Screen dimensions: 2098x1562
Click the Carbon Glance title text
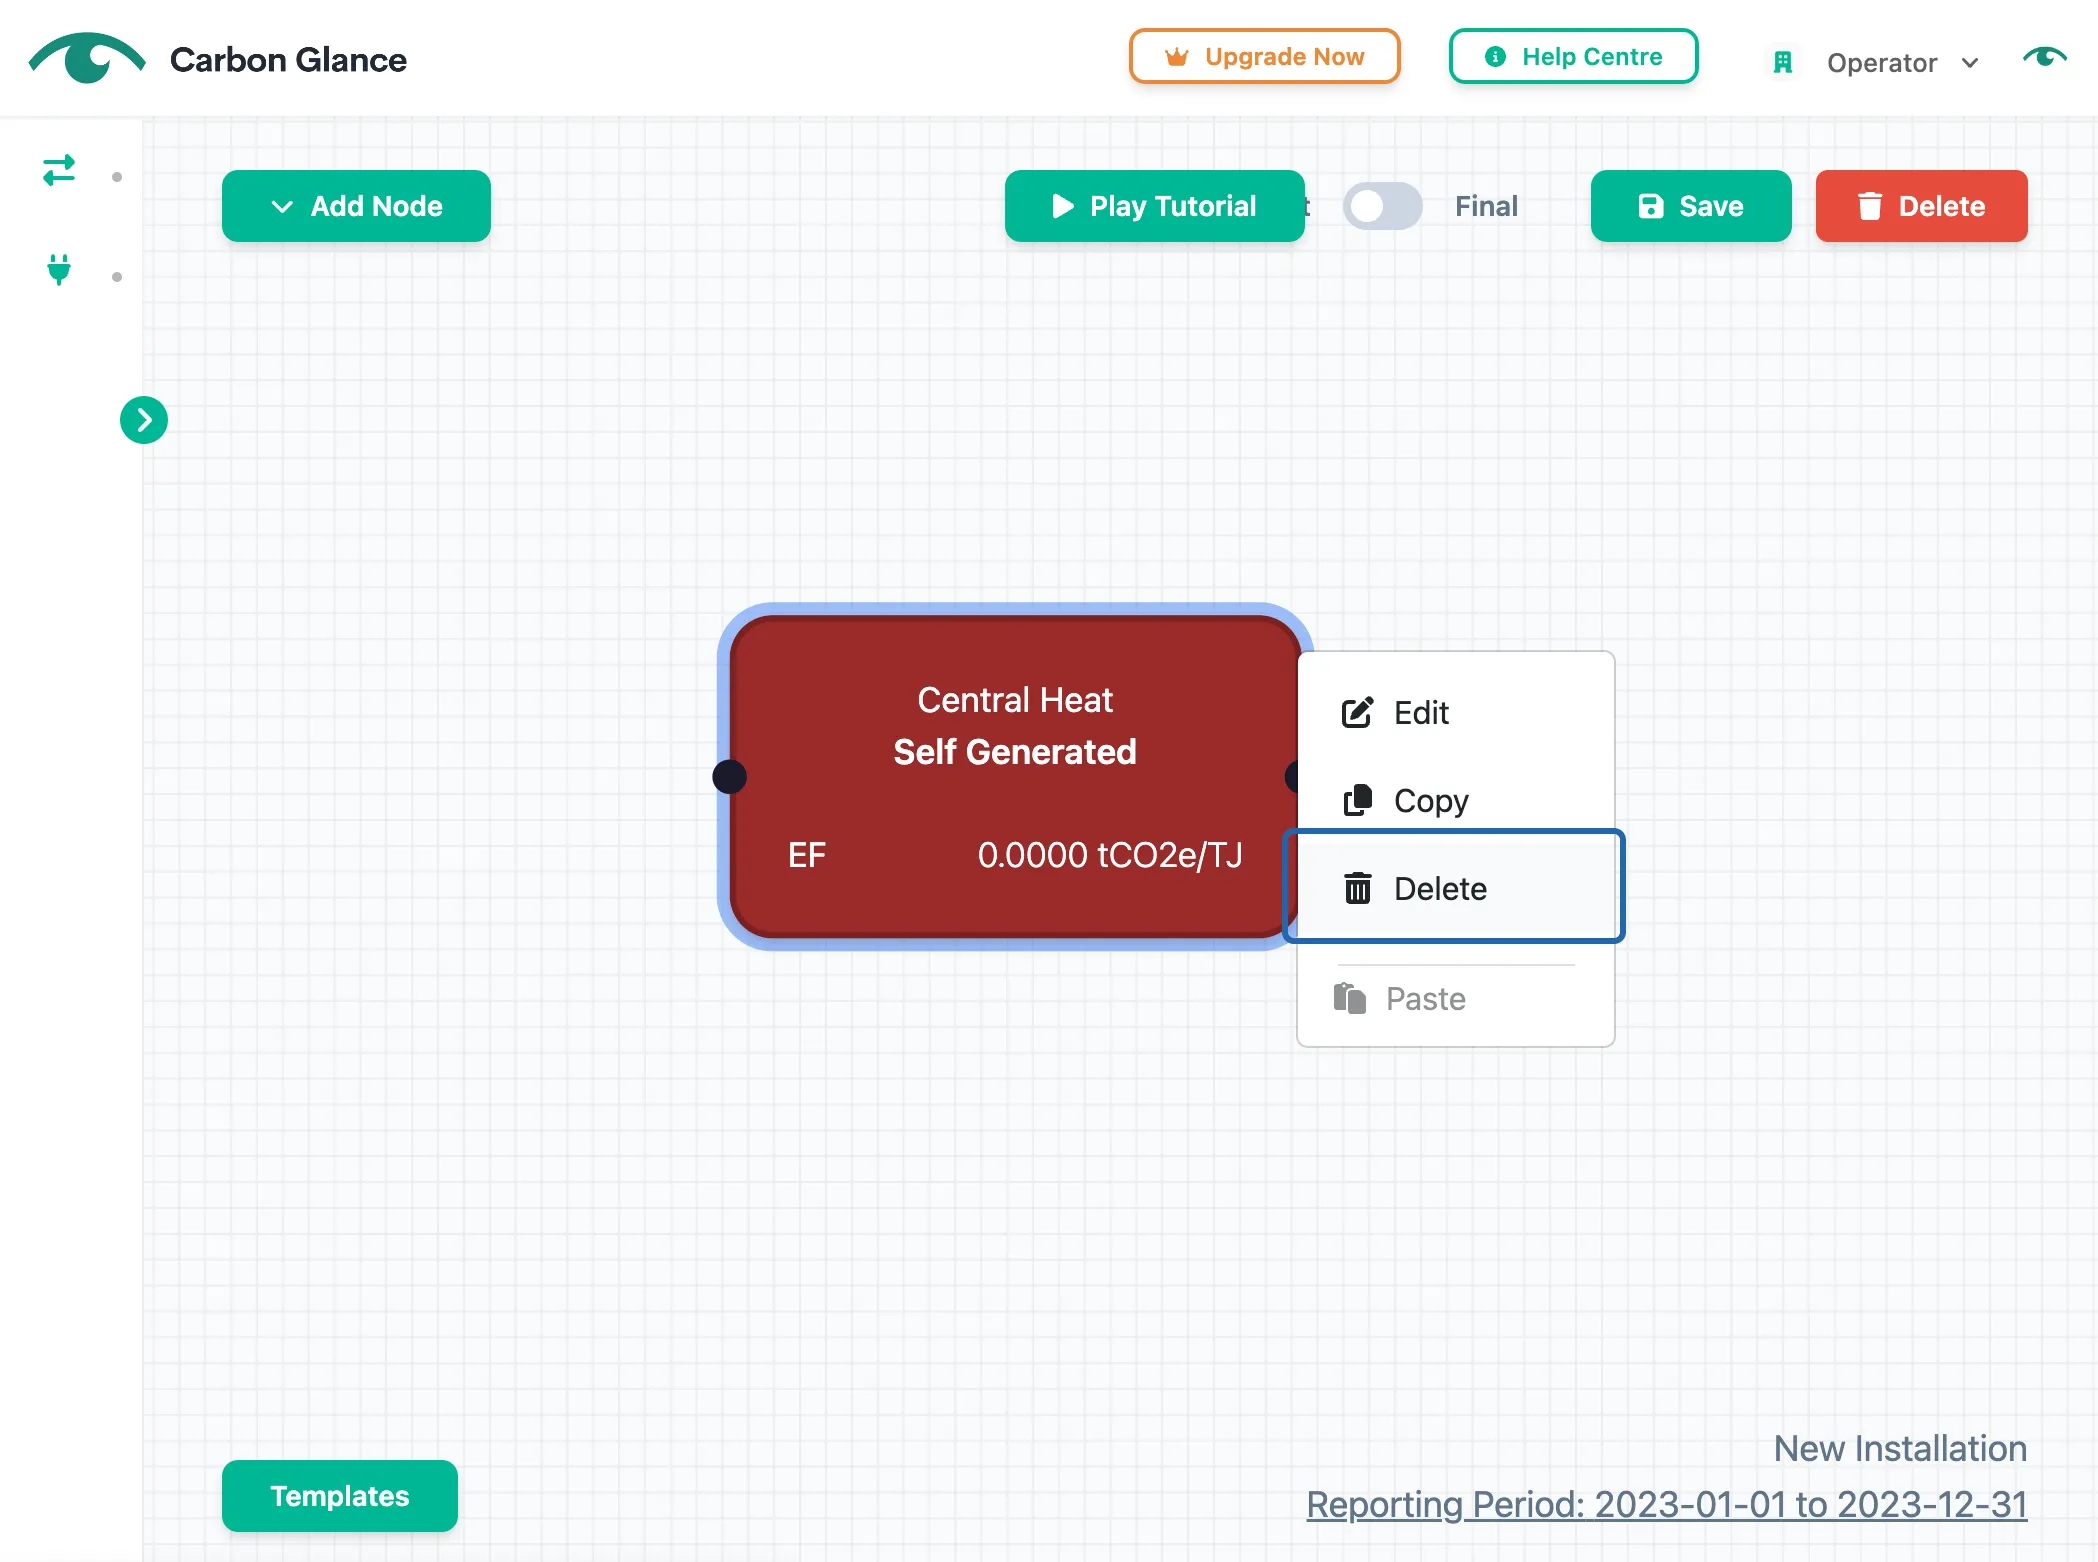pyautogui.click(x=288, y=60)
